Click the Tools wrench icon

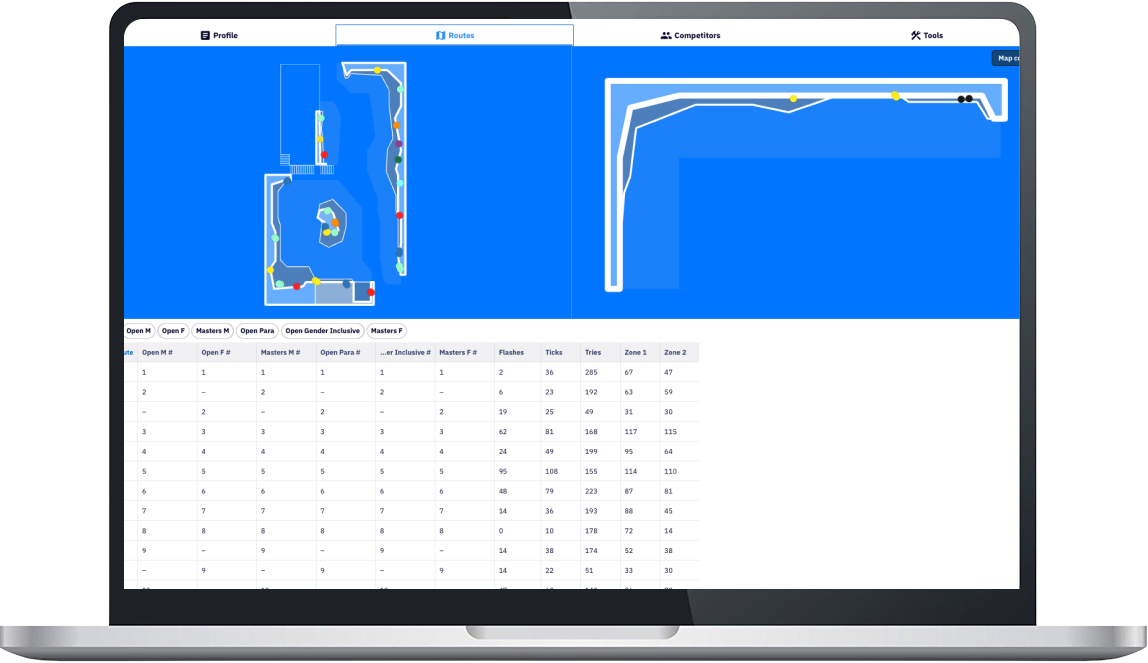(915, 35)
